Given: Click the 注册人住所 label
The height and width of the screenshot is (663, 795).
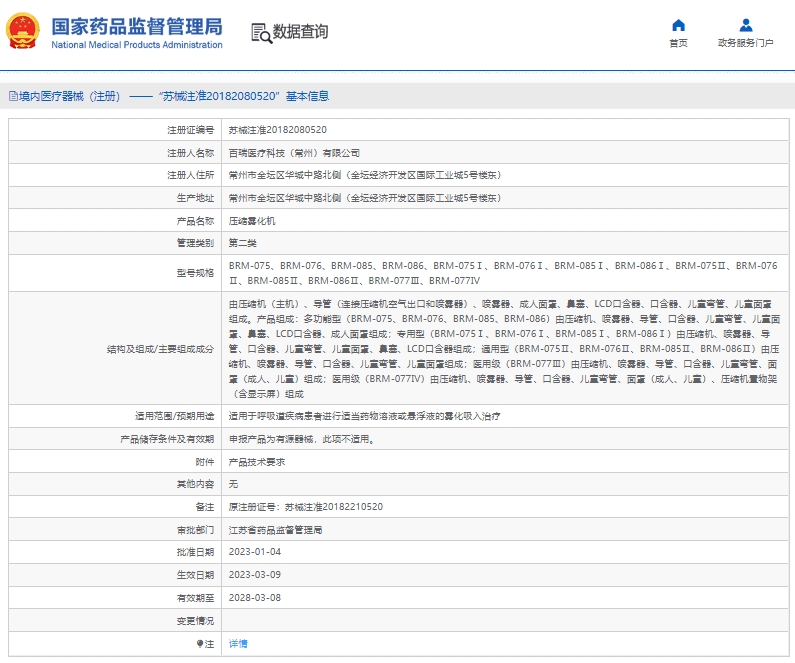Looking at the screenshot, I should coord(191,175).
